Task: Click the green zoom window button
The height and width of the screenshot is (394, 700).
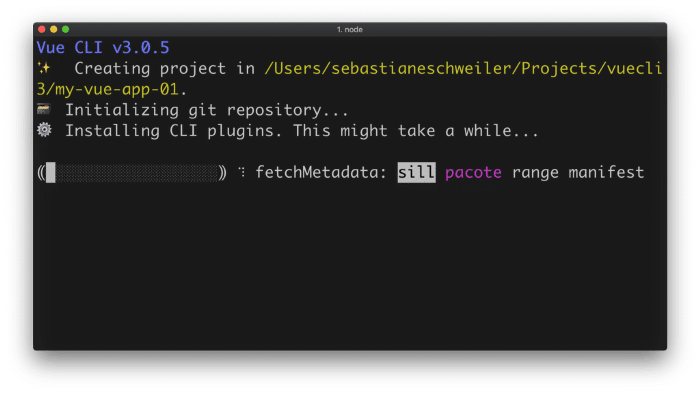Action: coord(66,29)
